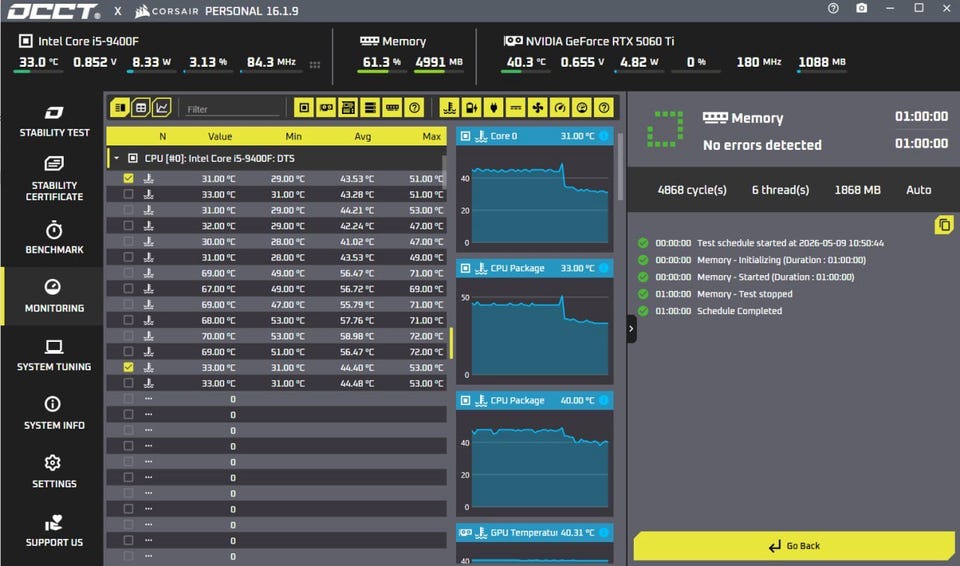Toggle memory sensors filter icon

point(392,108)
